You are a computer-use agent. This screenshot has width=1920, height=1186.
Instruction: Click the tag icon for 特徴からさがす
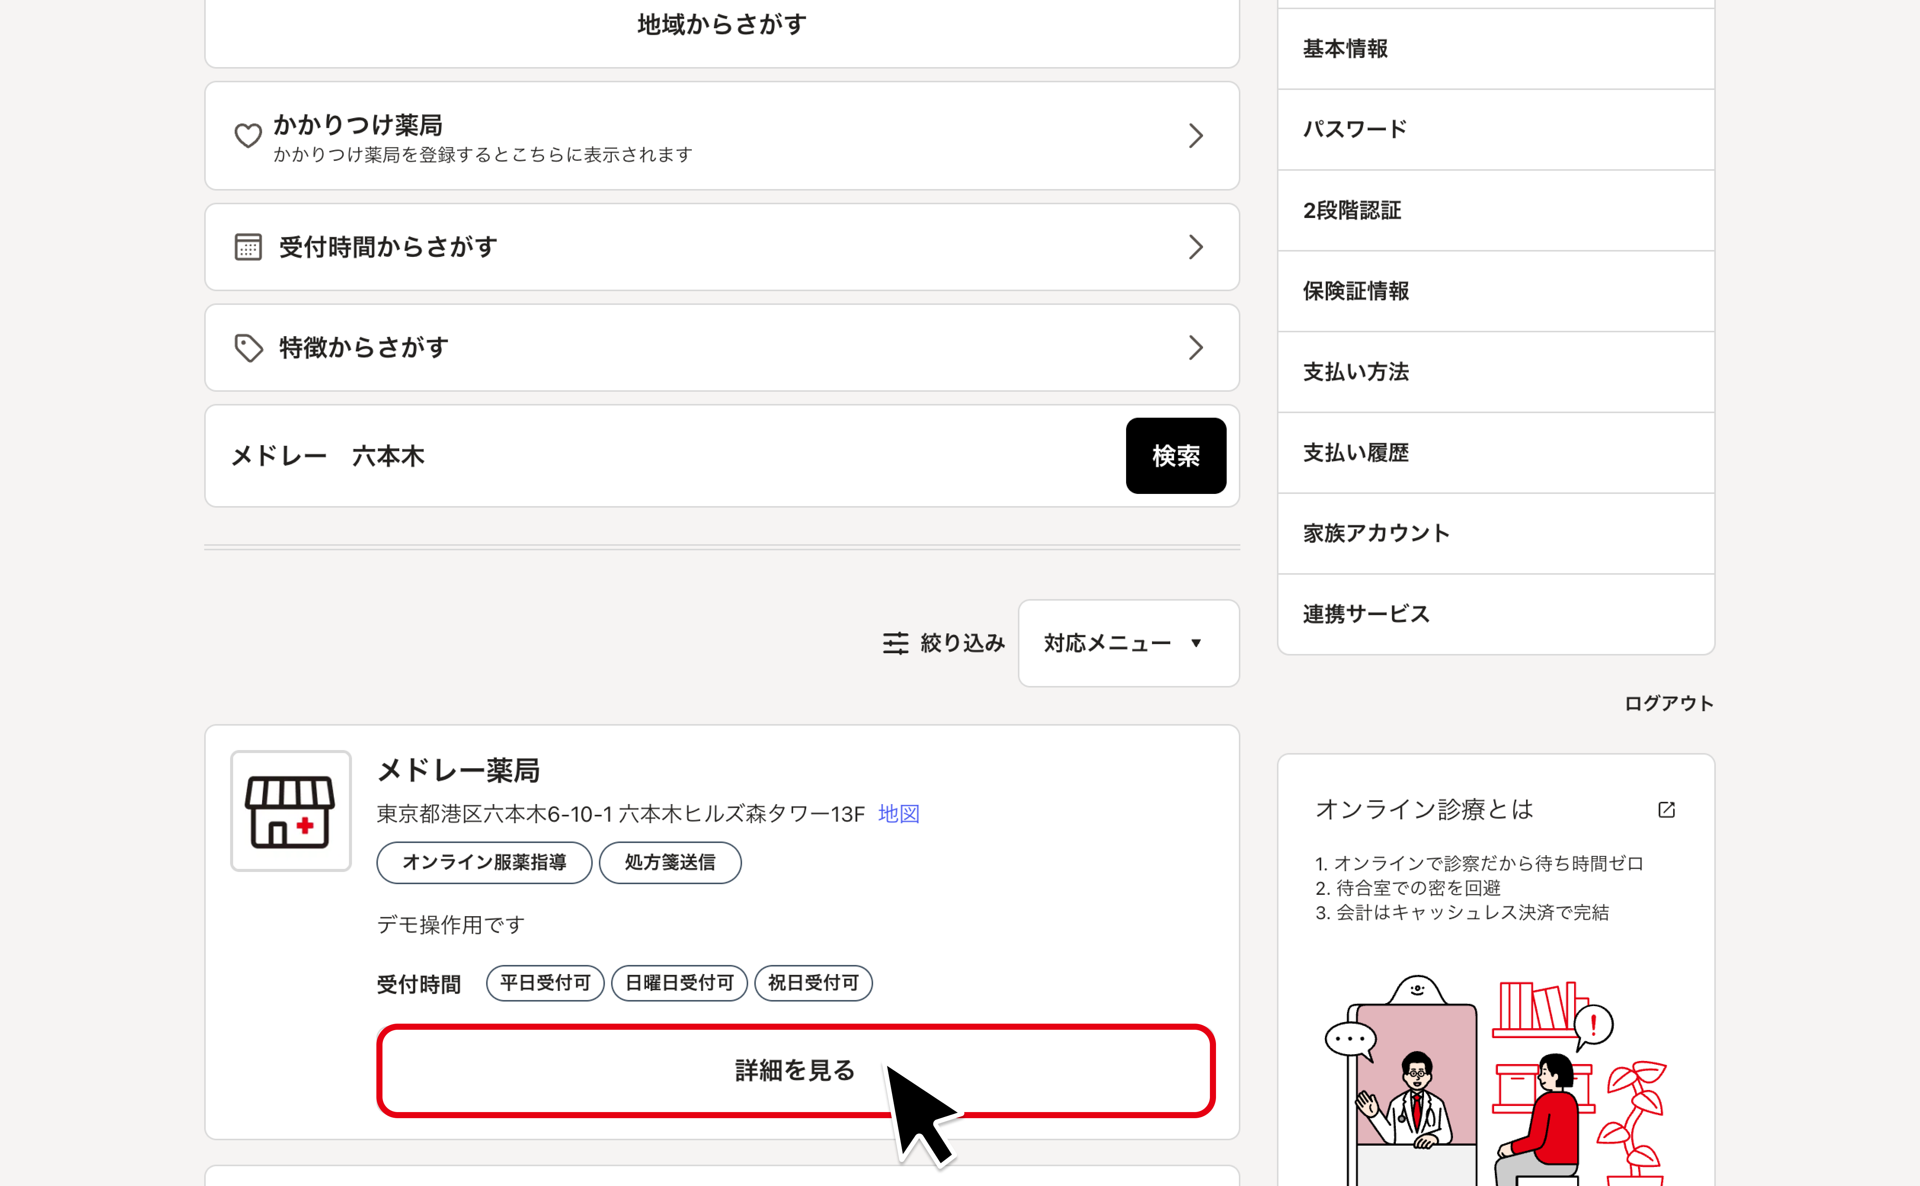pyautogui.click(x=248, y=347)
